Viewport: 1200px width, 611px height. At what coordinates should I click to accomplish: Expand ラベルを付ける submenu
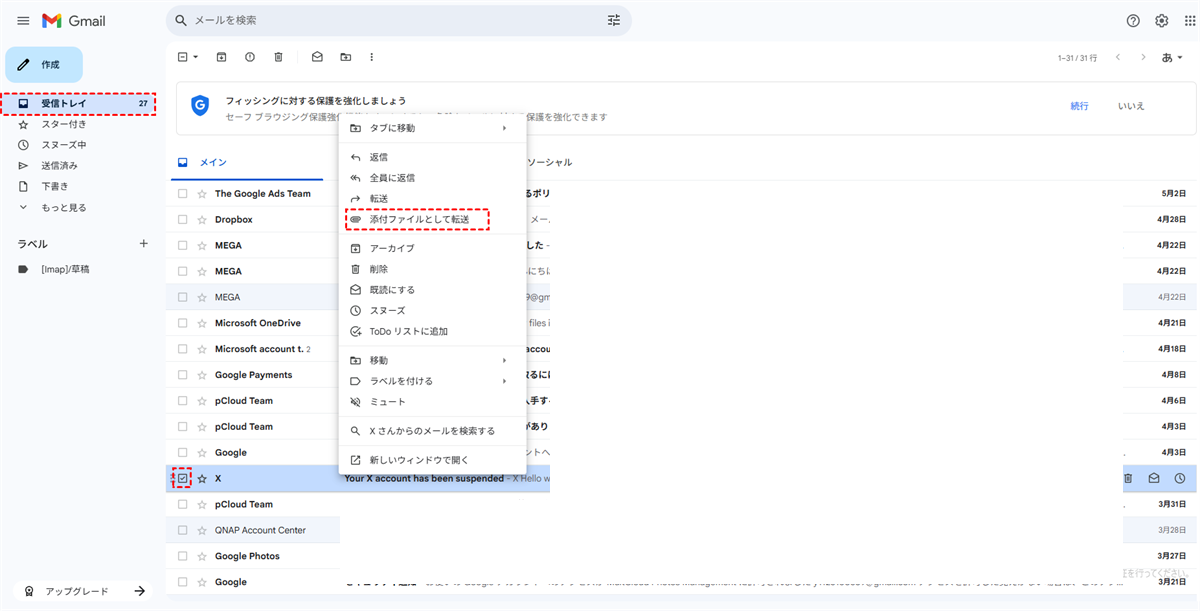[x=432, y=381]
